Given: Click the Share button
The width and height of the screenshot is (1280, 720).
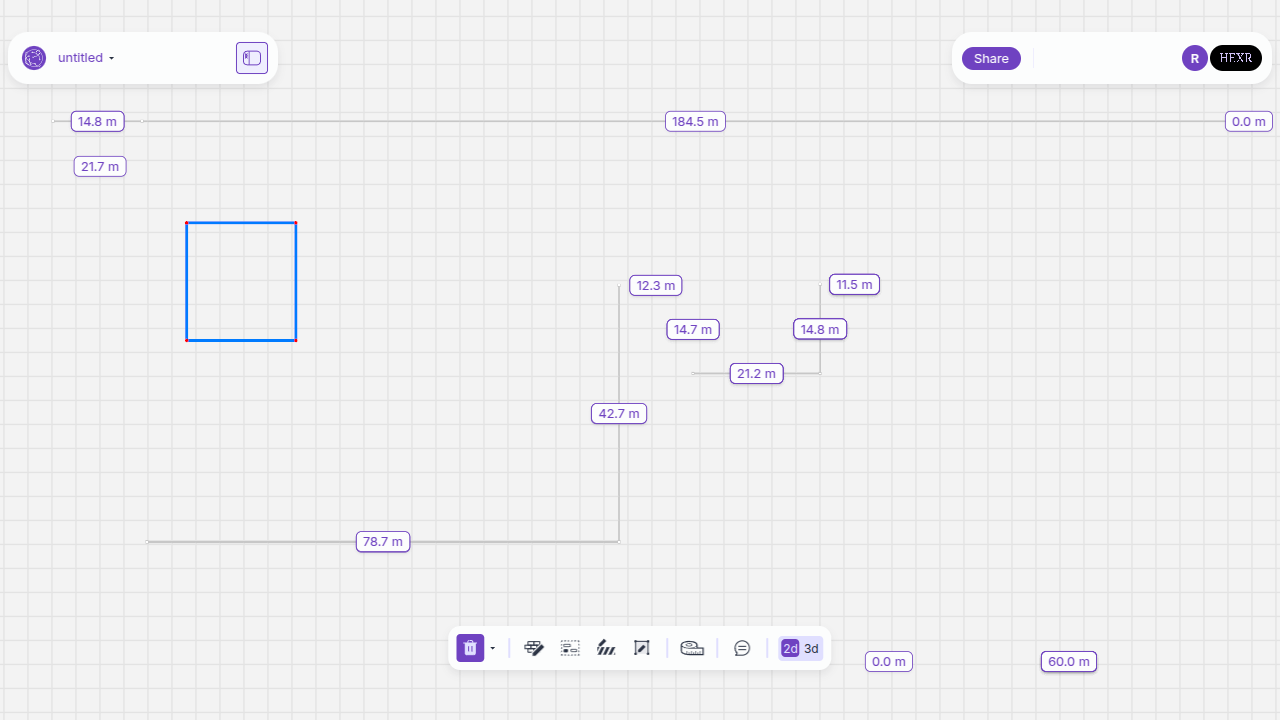Looking at the screenshot, I should coord(991,58).
